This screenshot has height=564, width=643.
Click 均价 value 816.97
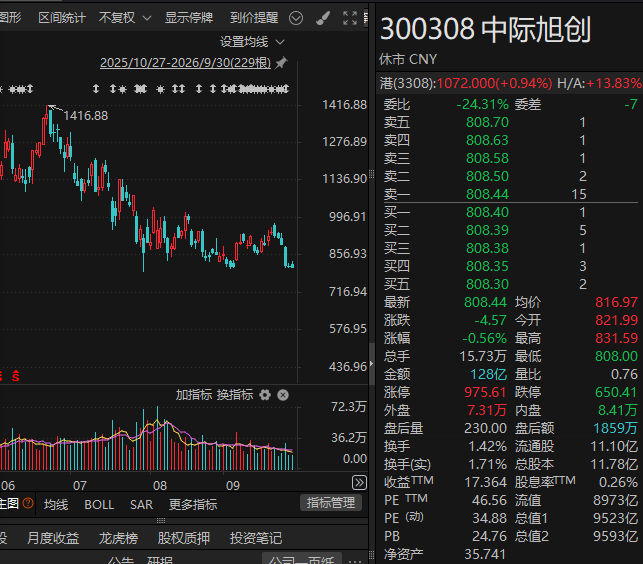click(616, 302)
